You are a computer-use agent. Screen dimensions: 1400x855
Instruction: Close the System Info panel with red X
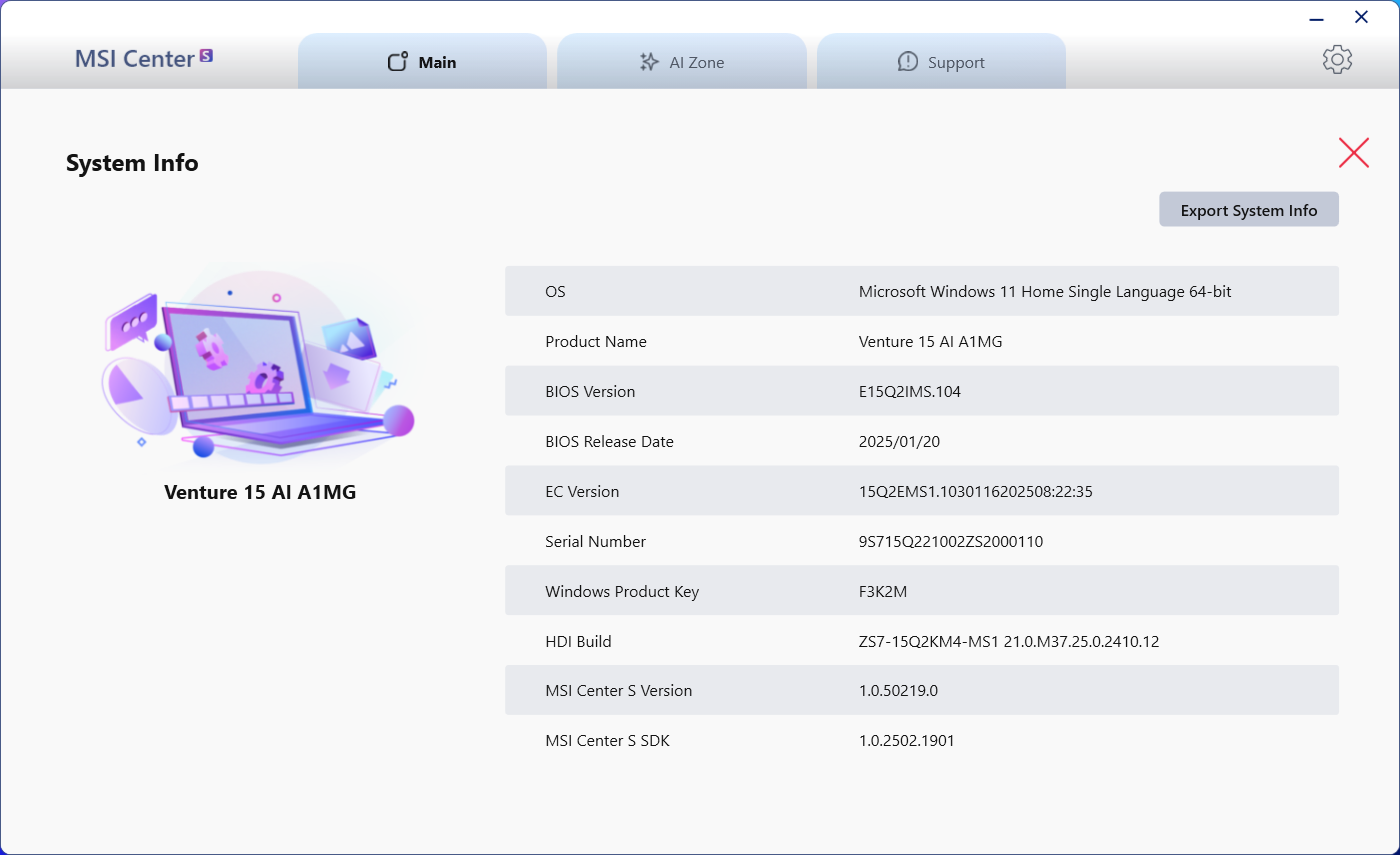[1353, 152]
